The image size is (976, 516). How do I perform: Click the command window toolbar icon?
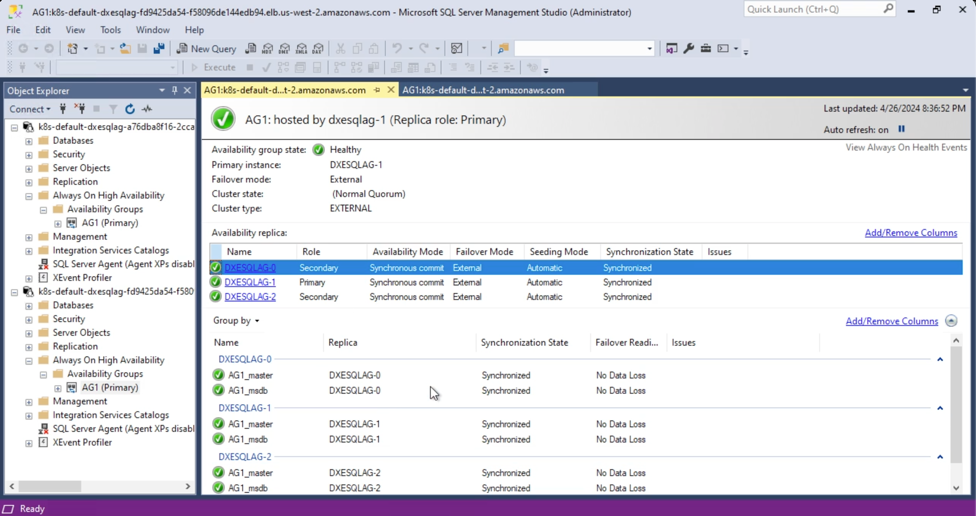click(723, 49)
